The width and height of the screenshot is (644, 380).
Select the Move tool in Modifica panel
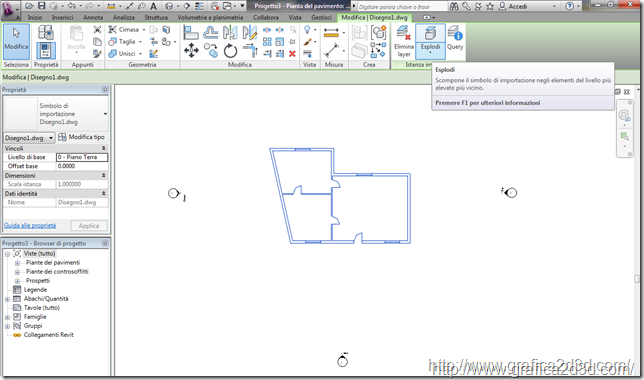pos(191,51)
